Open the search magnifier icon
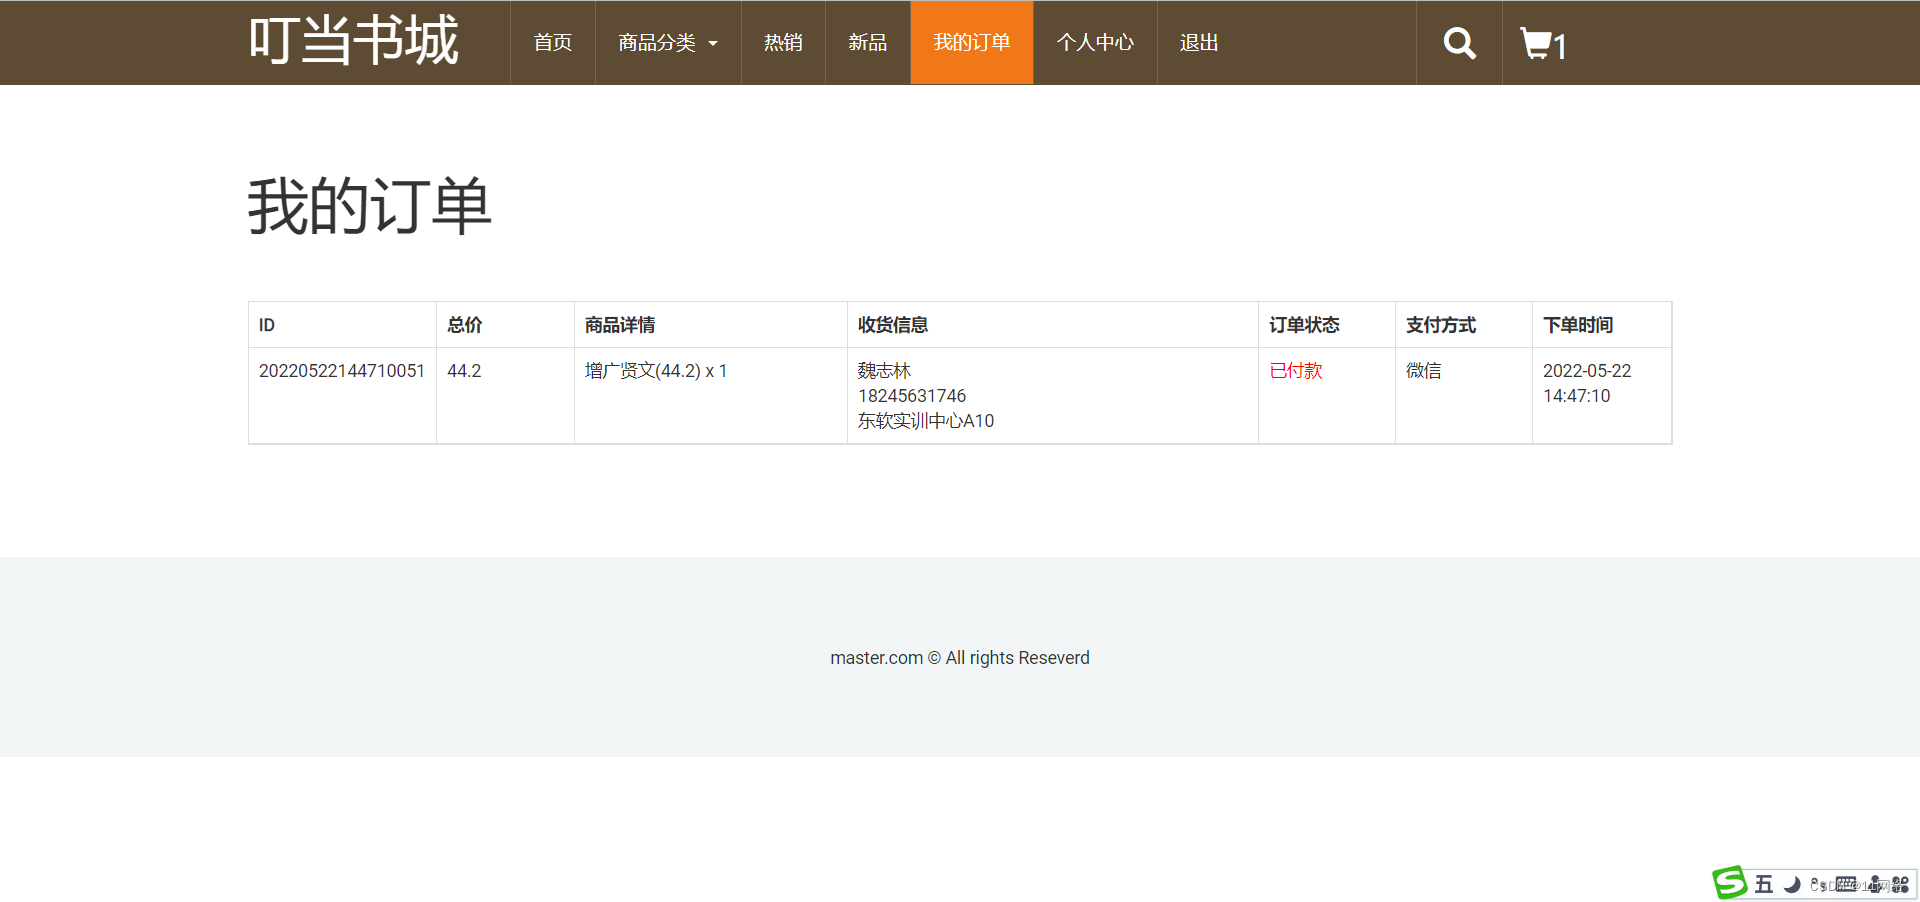 (1459, 43)
